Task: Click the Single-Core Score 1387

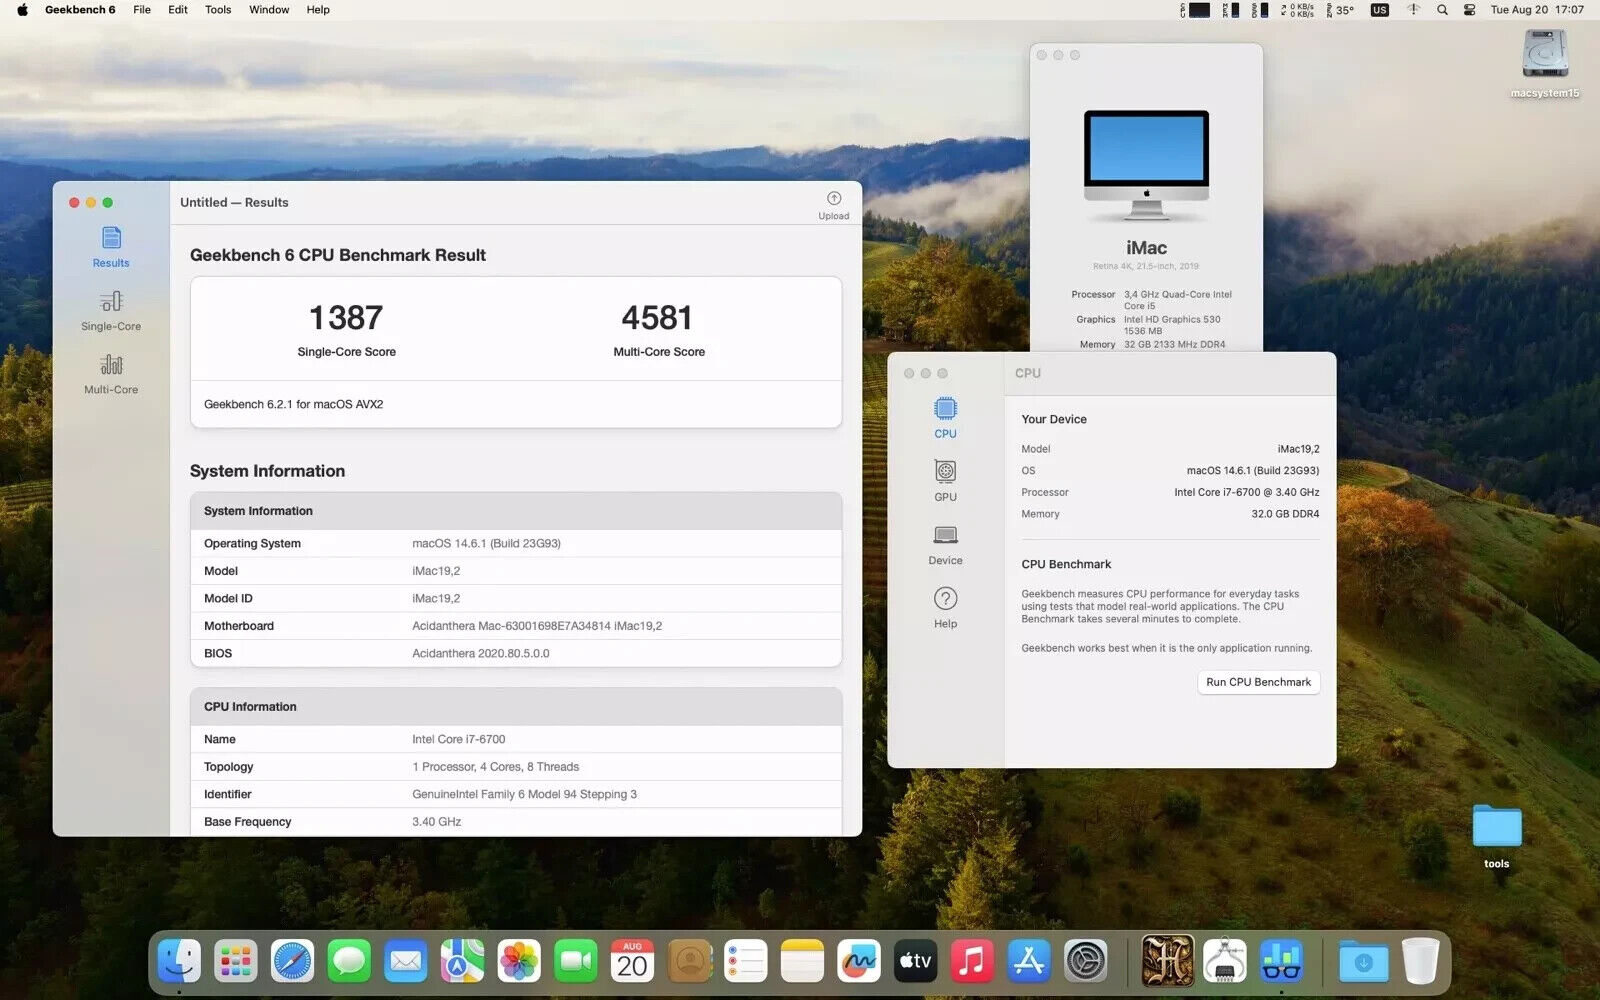Action: 346,318
